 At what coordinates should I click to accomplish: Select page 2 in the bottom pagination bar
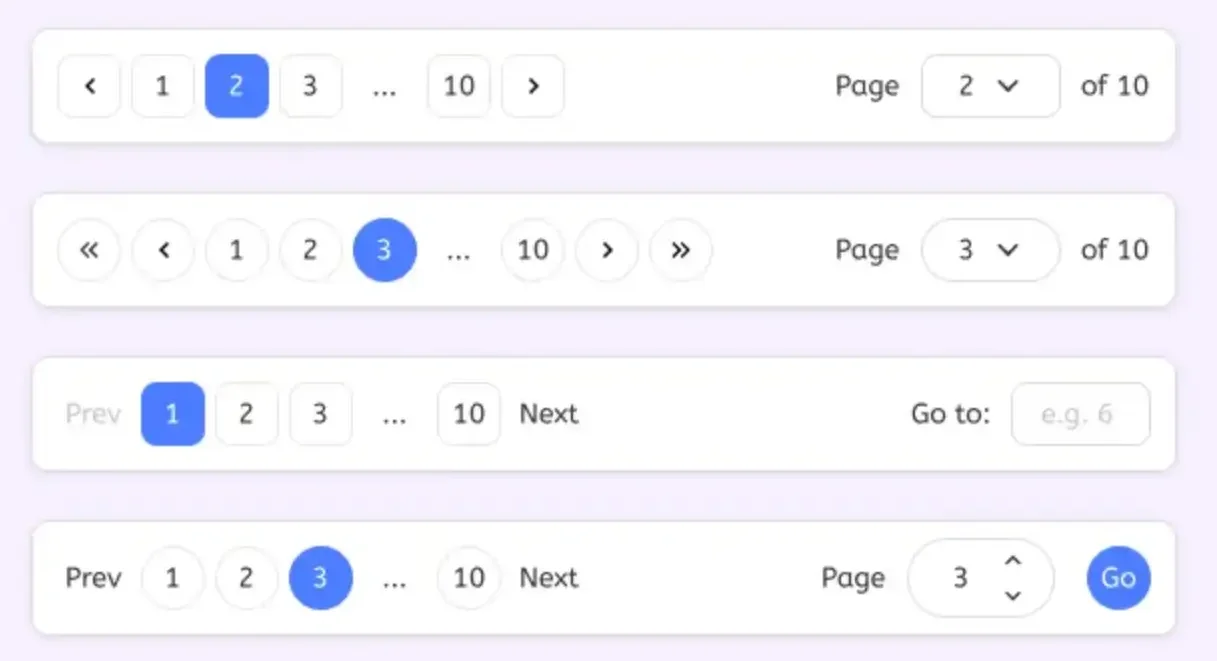[x=247, y=578]
